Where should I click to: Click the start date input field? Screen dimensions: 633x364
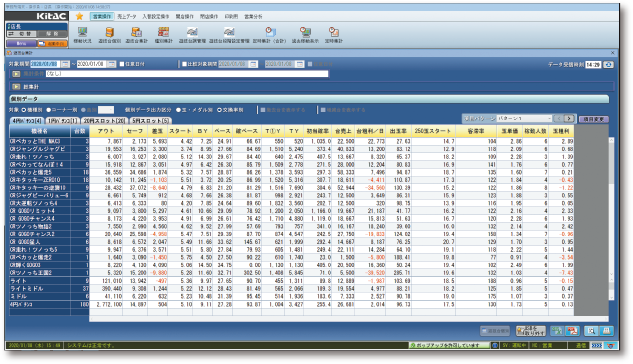(x=45, y=64)
